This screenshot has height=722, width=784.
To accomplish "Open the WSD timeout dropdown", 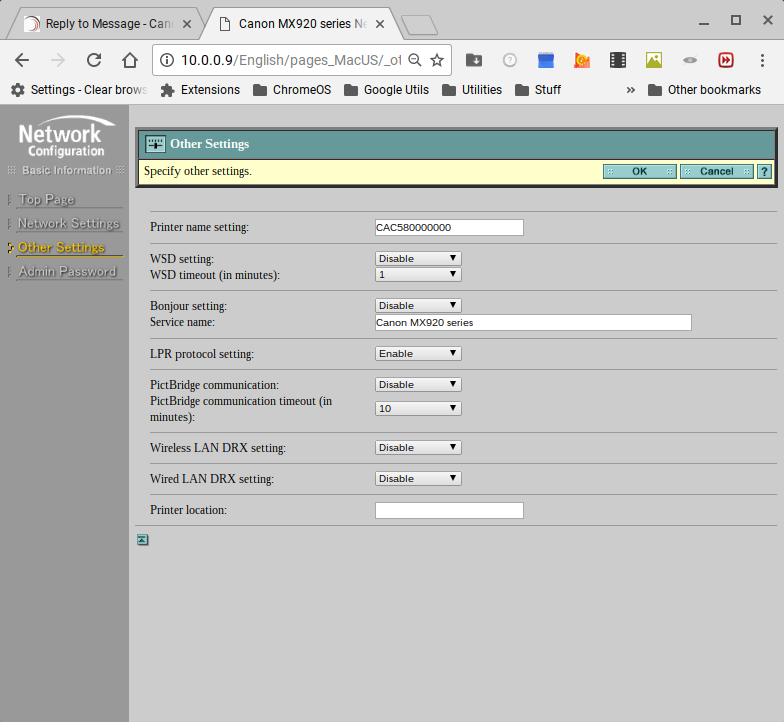I will click(418, 274).
